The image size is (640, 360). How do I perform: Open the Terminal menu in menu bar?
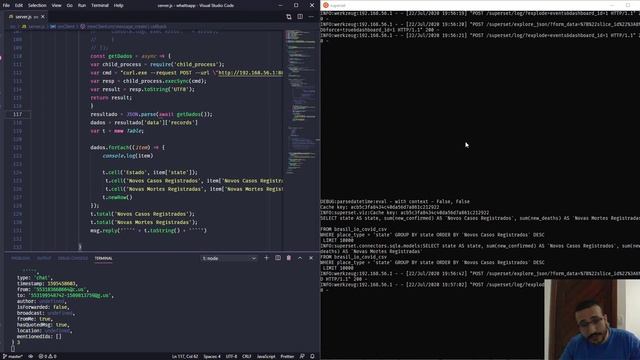tap(100, 5)
